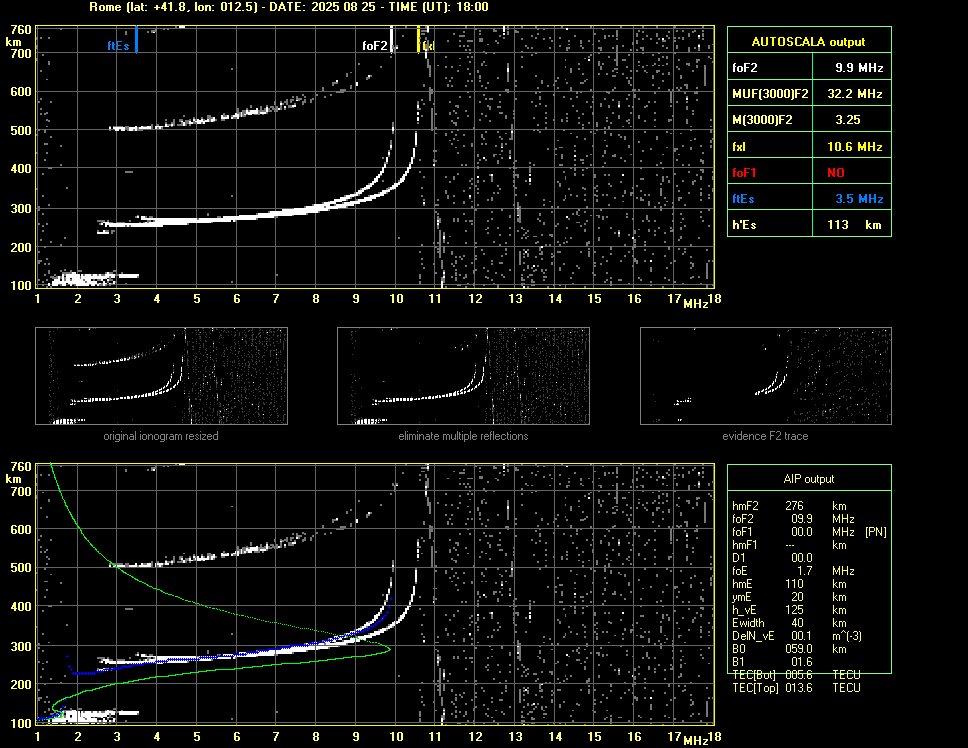
Task: Click the Es layer echo near 100 km in top ionogram
Action: coord(93,278)
